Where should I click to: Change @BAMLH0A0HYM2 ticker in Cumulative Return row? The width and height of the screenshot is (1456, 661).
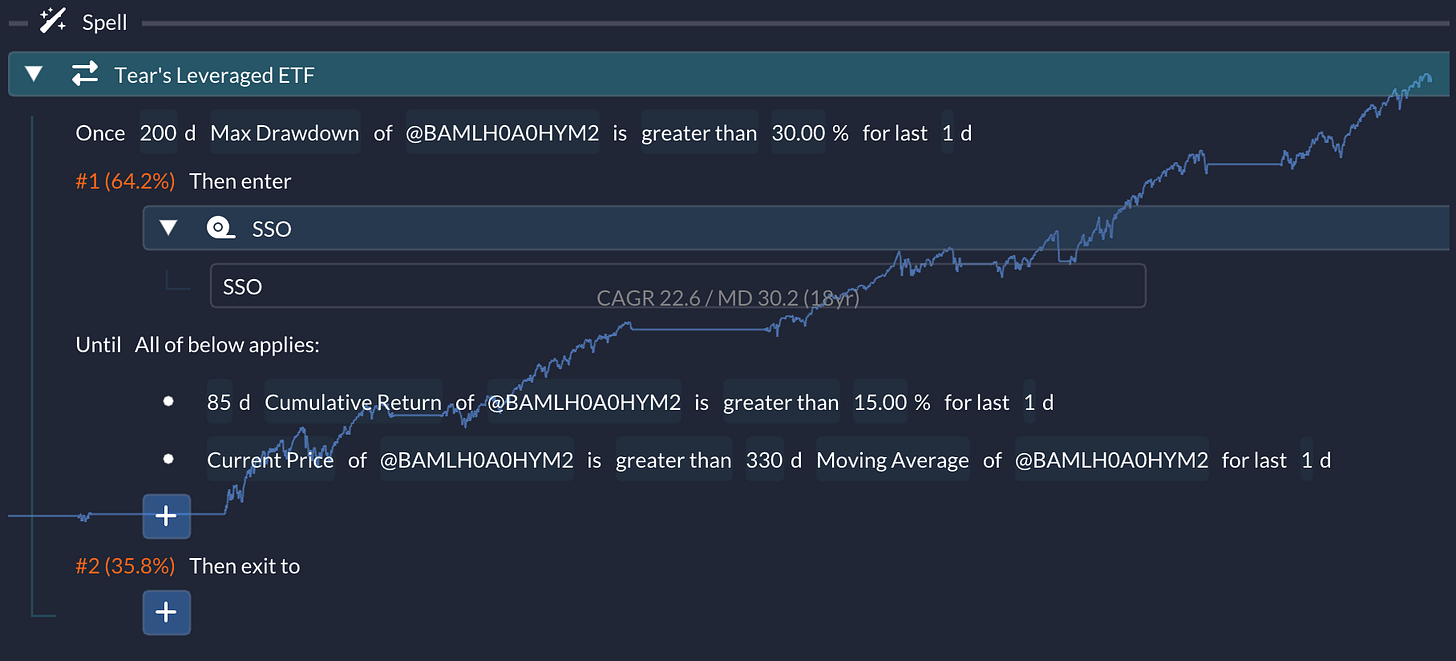click(584, 402)
